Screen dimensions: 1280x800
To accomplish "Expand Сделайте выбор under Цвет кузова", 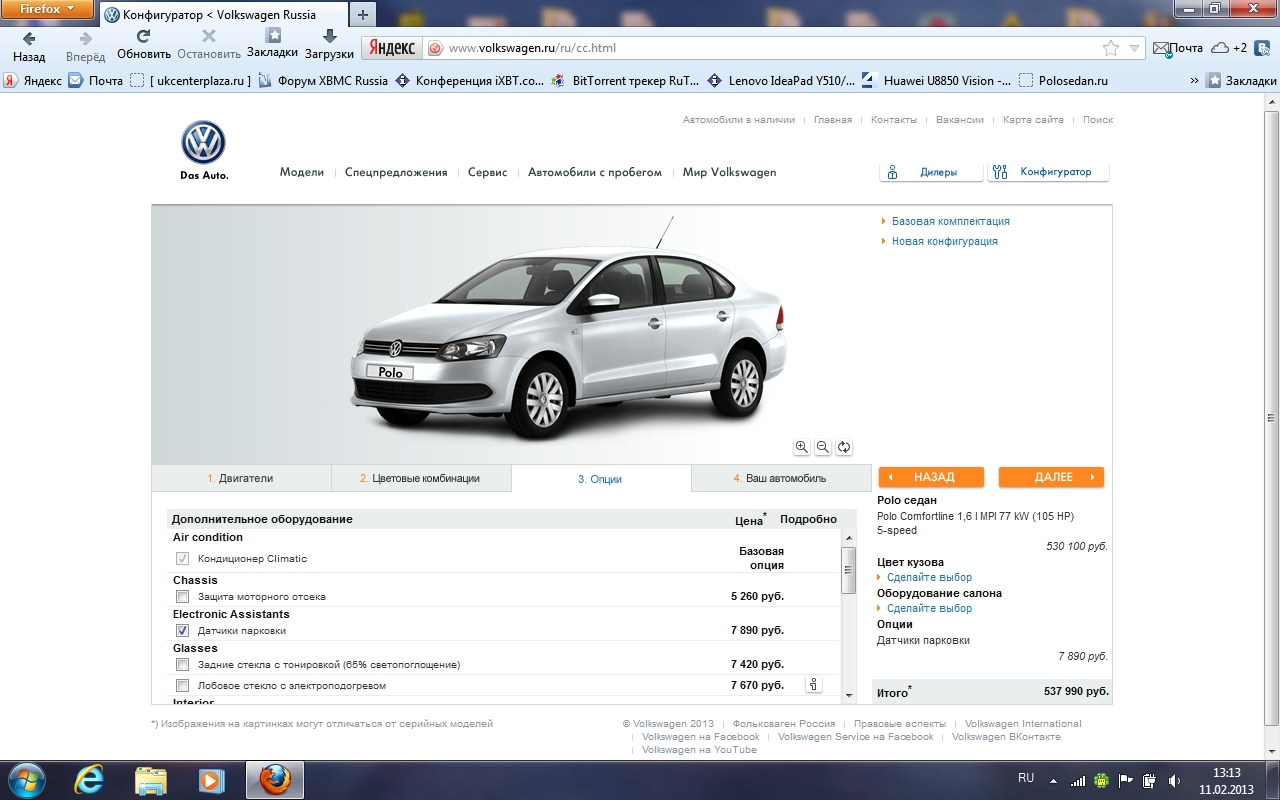I will 928,577.
